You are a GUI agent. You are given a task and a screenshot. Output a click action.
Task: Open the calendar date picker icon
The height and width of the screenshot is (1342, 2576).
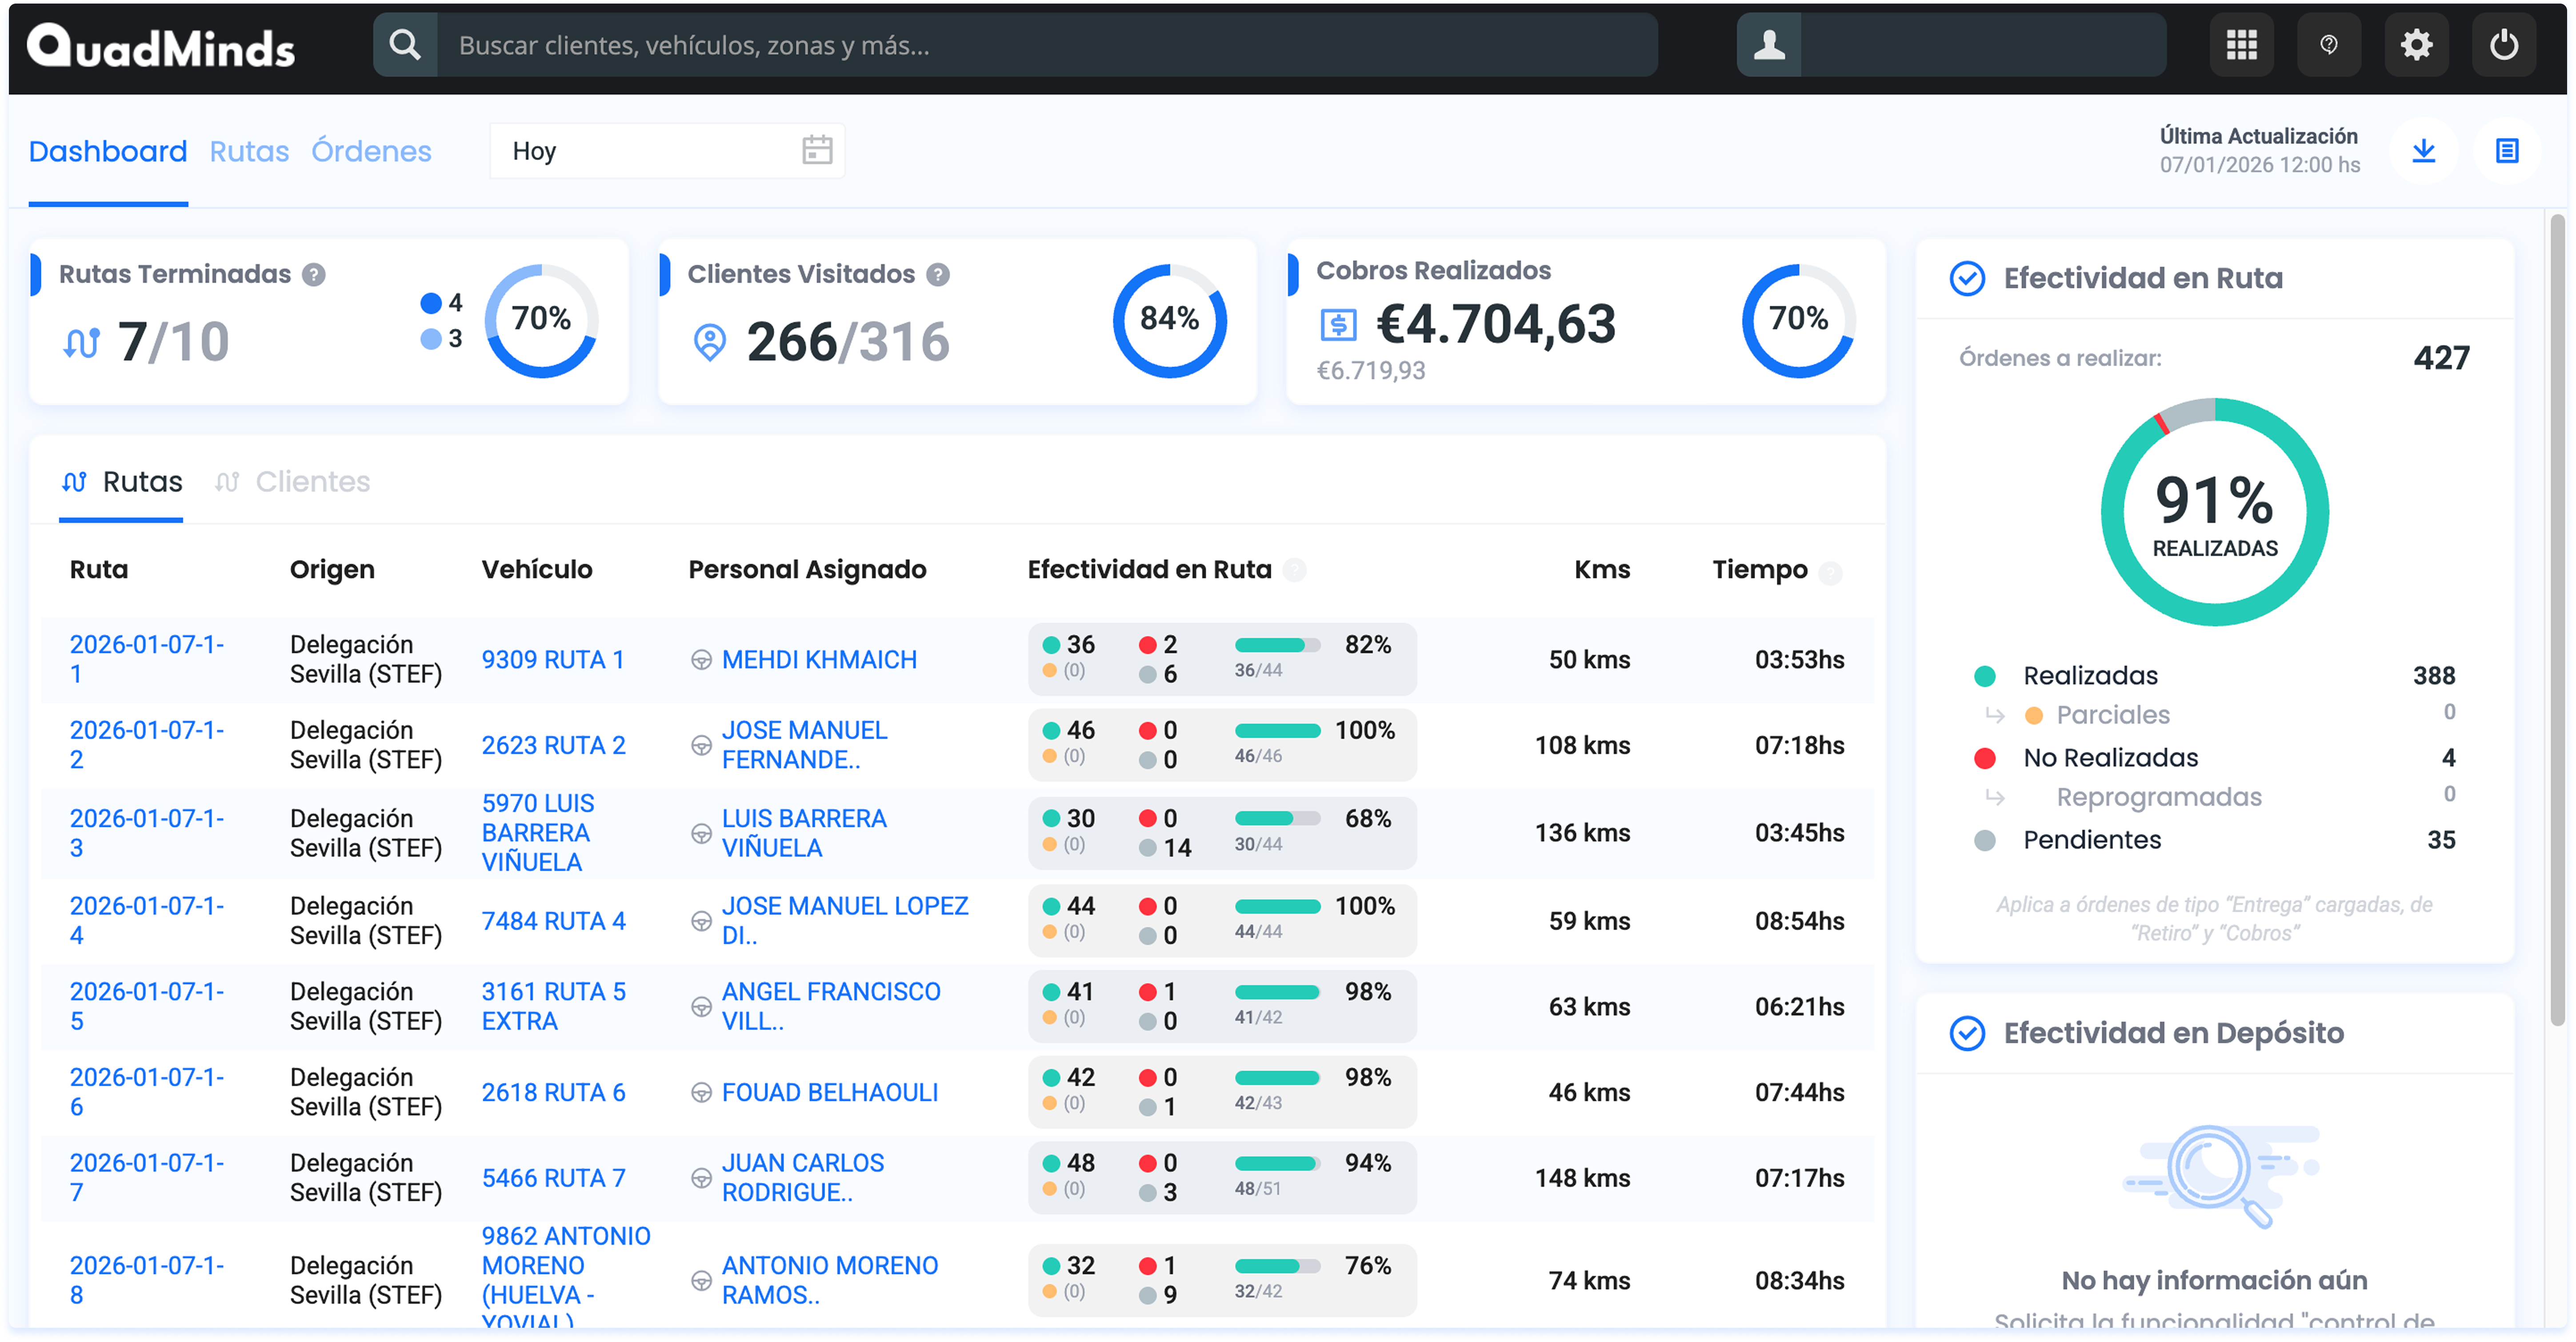(x=817, y=150)
